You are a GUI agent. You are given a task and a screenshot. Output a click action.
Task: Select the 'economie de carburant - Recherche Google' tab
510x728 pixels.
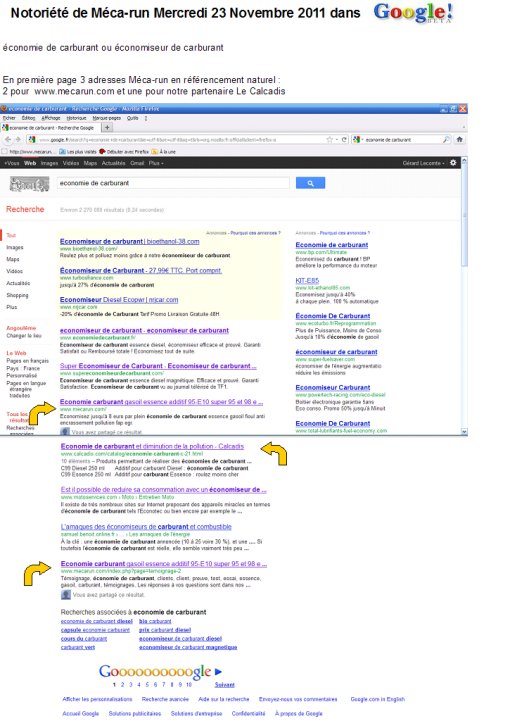click(50, 127)
